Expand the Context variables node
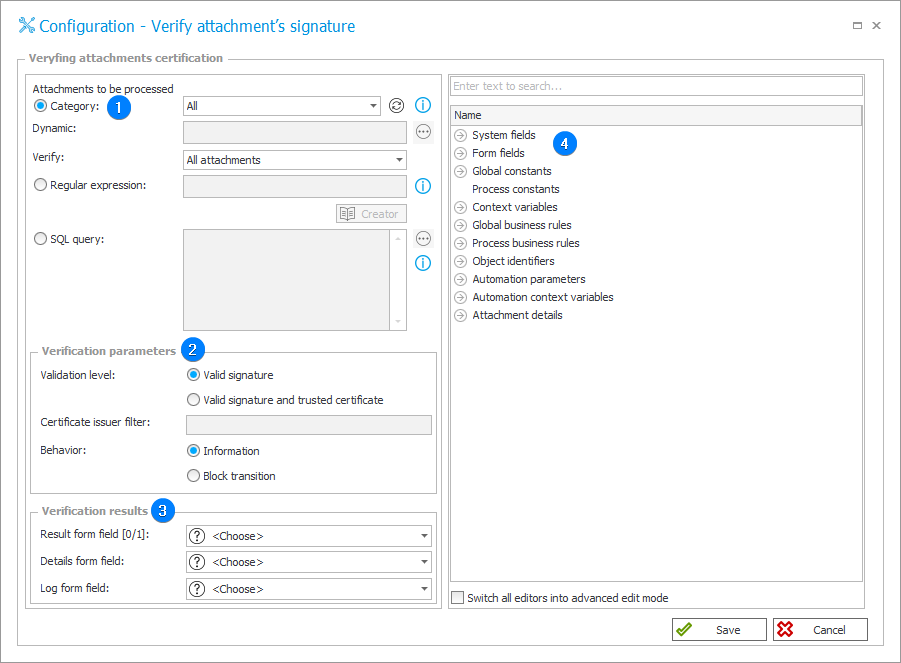 (460, 207)
